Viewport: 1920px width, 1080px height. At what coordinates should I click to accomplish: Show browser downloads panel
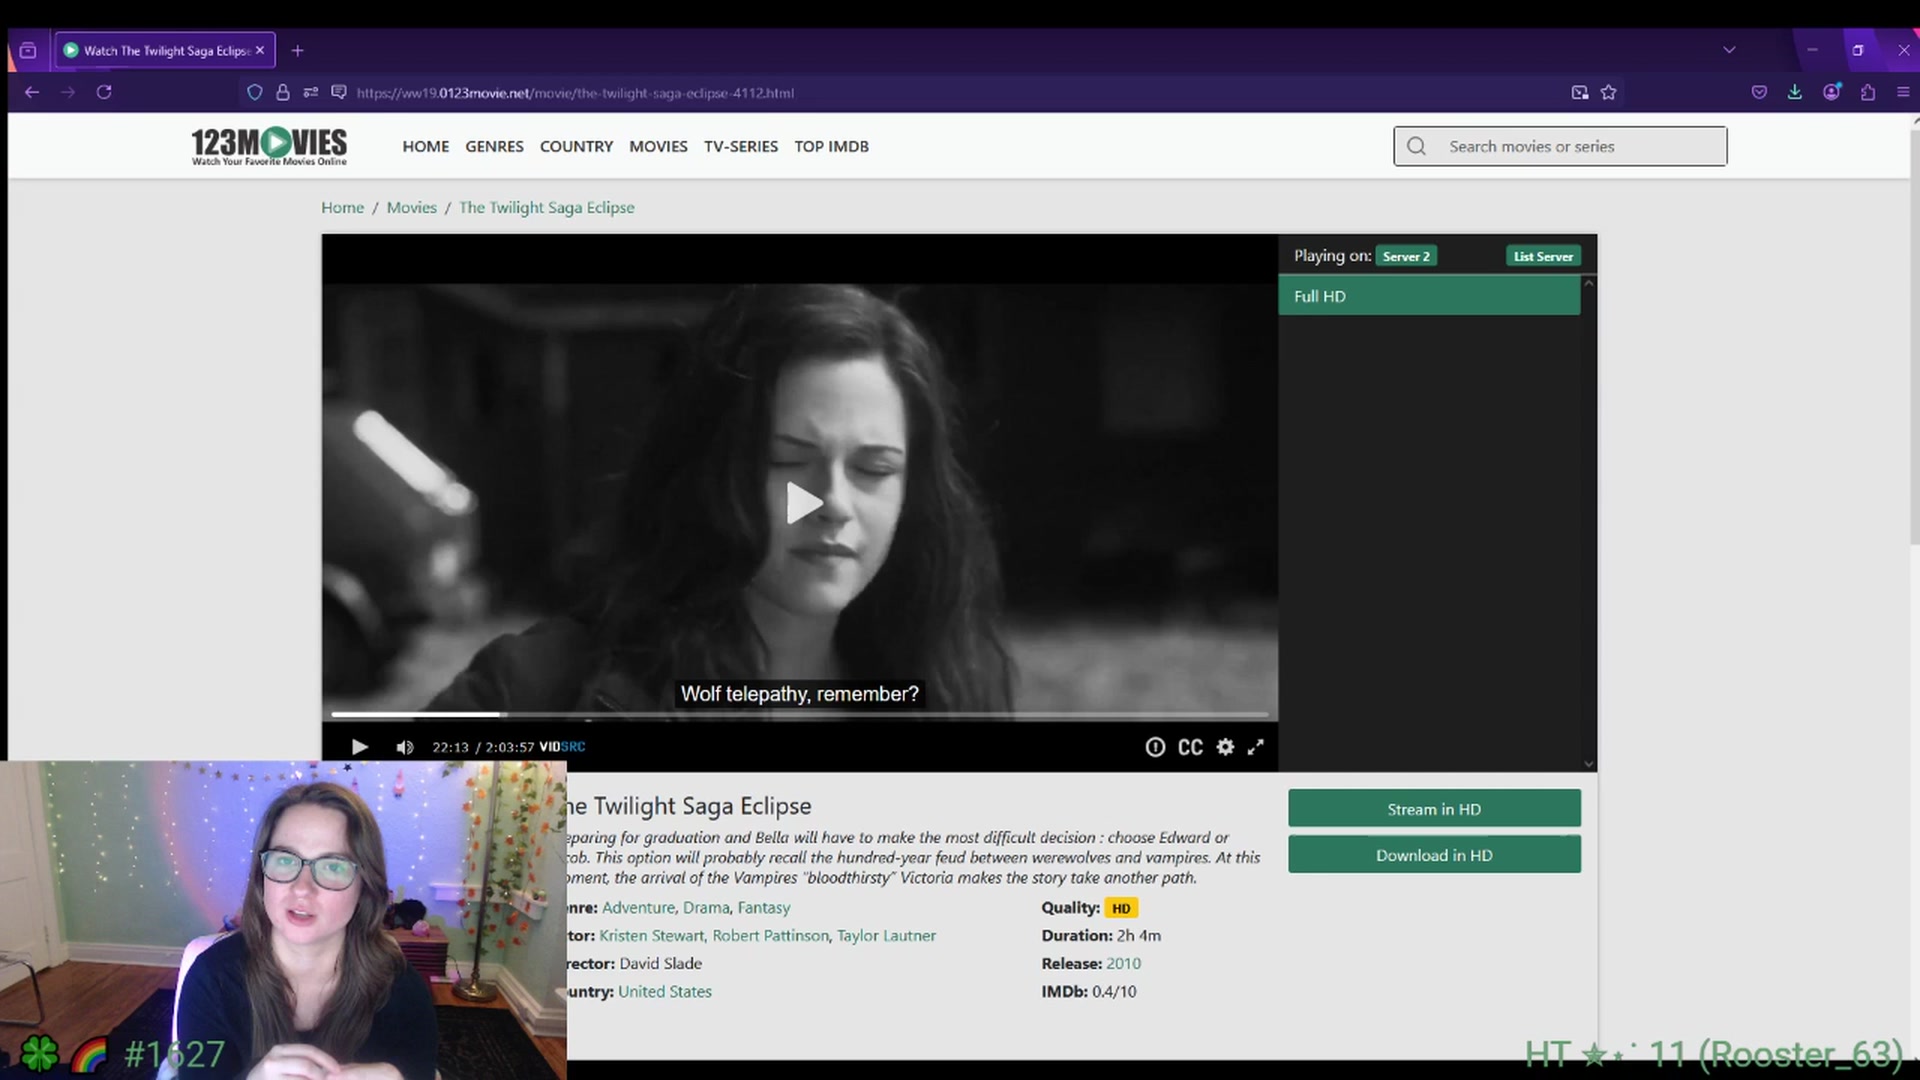(1795, 92)
